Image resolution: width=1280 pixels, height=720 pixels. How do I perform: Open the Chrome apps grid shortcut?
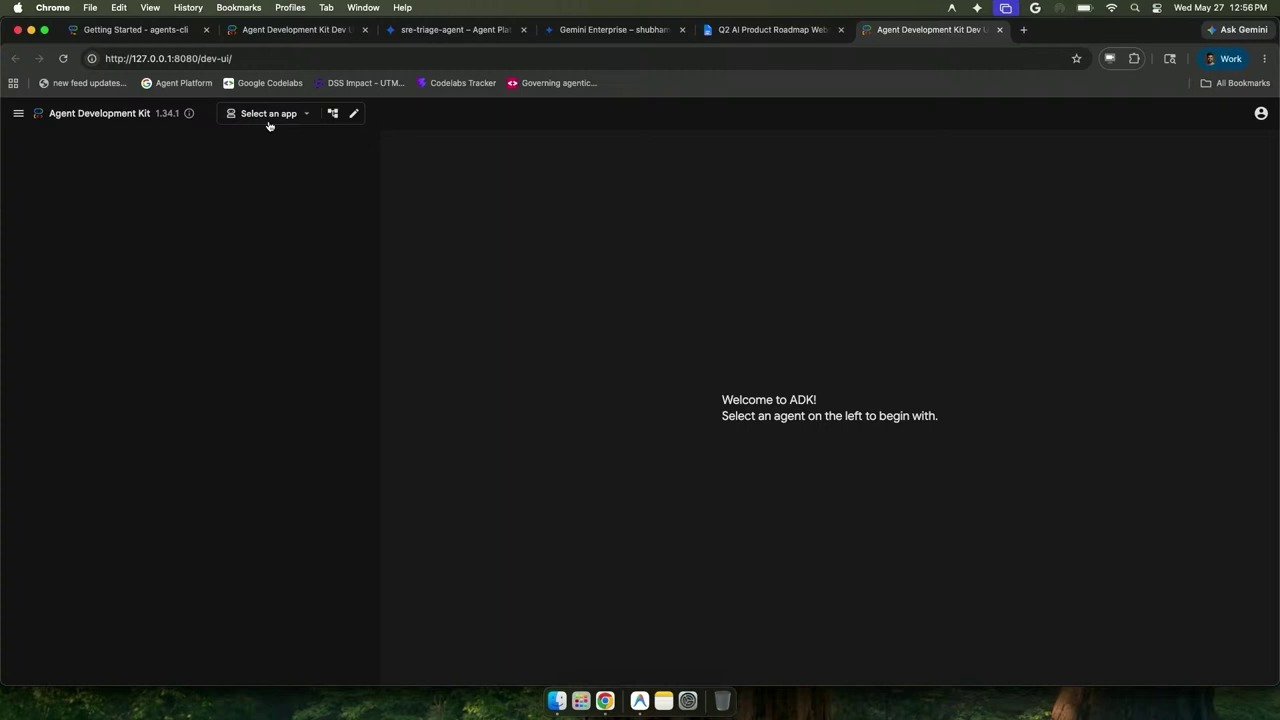coord(13,83)
